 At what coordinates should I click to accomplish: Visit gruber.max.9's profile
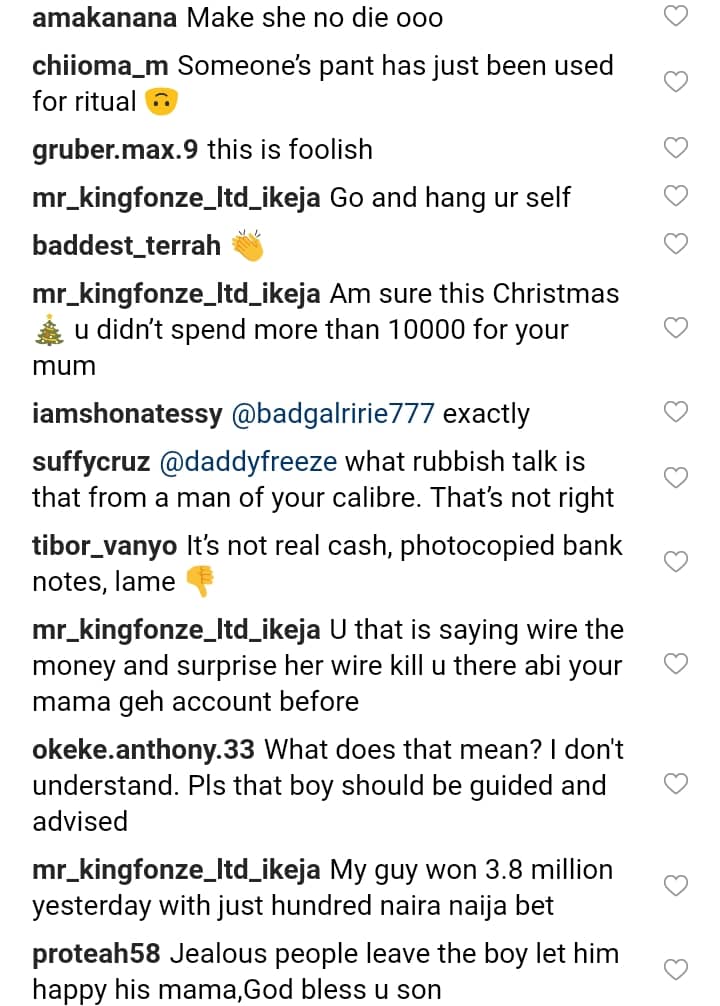pyautogui.click(x=115, y=149)
